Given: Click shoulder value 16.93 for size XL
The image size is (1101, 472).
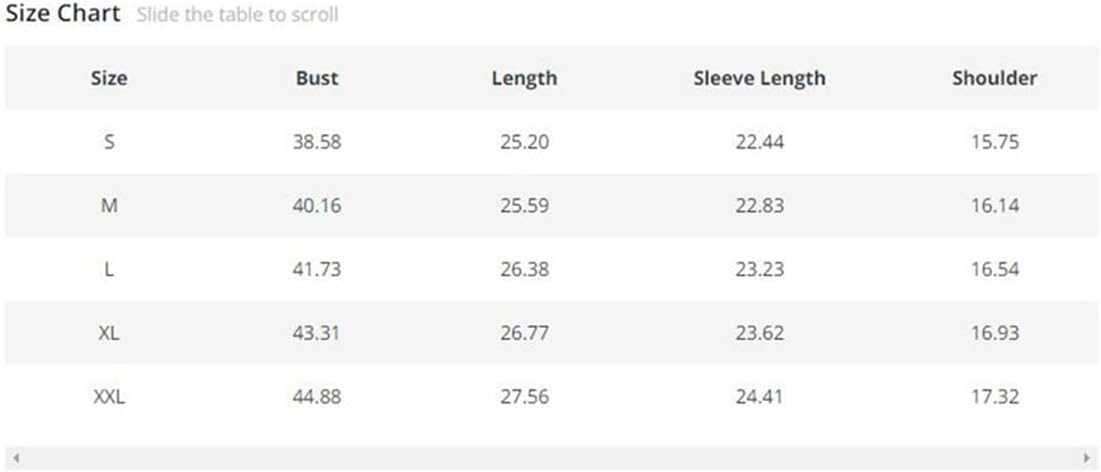Looking at the screenshot, I should coord(994,333).
